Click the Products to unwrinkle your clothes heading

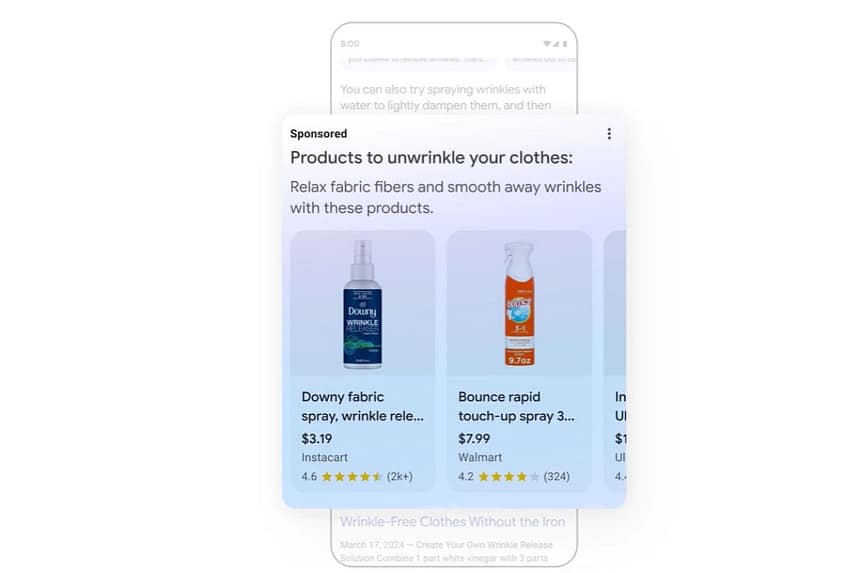(431, 158)
